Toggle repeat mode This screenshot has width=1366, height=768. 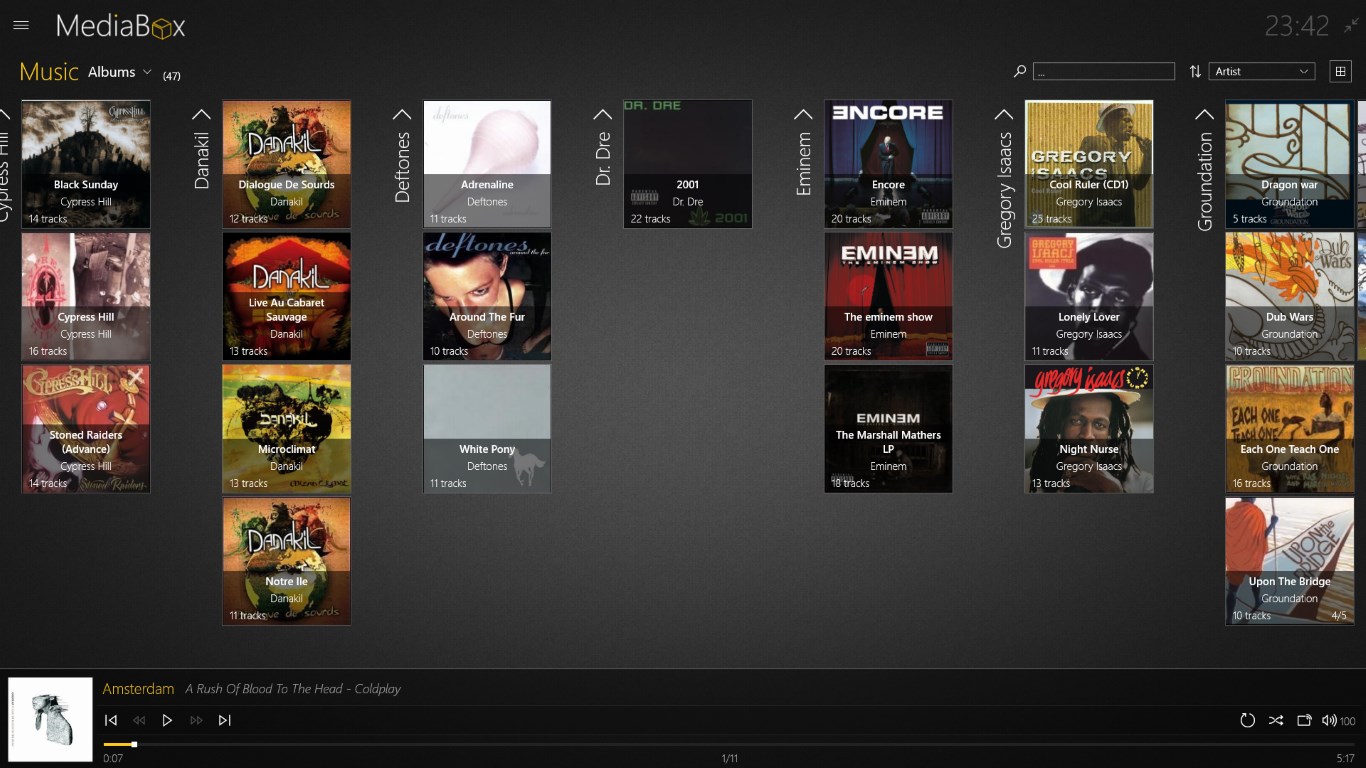click(1247, 720)
